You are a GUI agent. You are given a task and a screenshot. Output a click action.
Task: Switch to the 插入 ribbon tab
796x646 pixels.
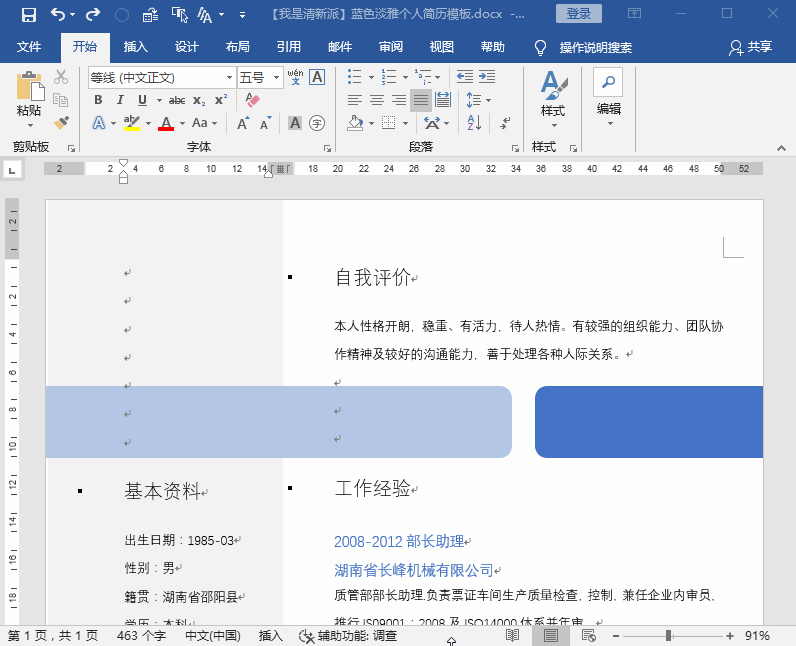136,47
